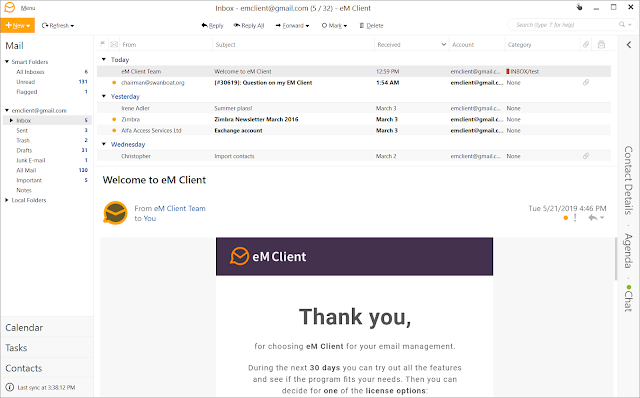This screenshot has height=398, width=640.
Task: Open the Agenda sidebar tab
Action: [629, 251]
